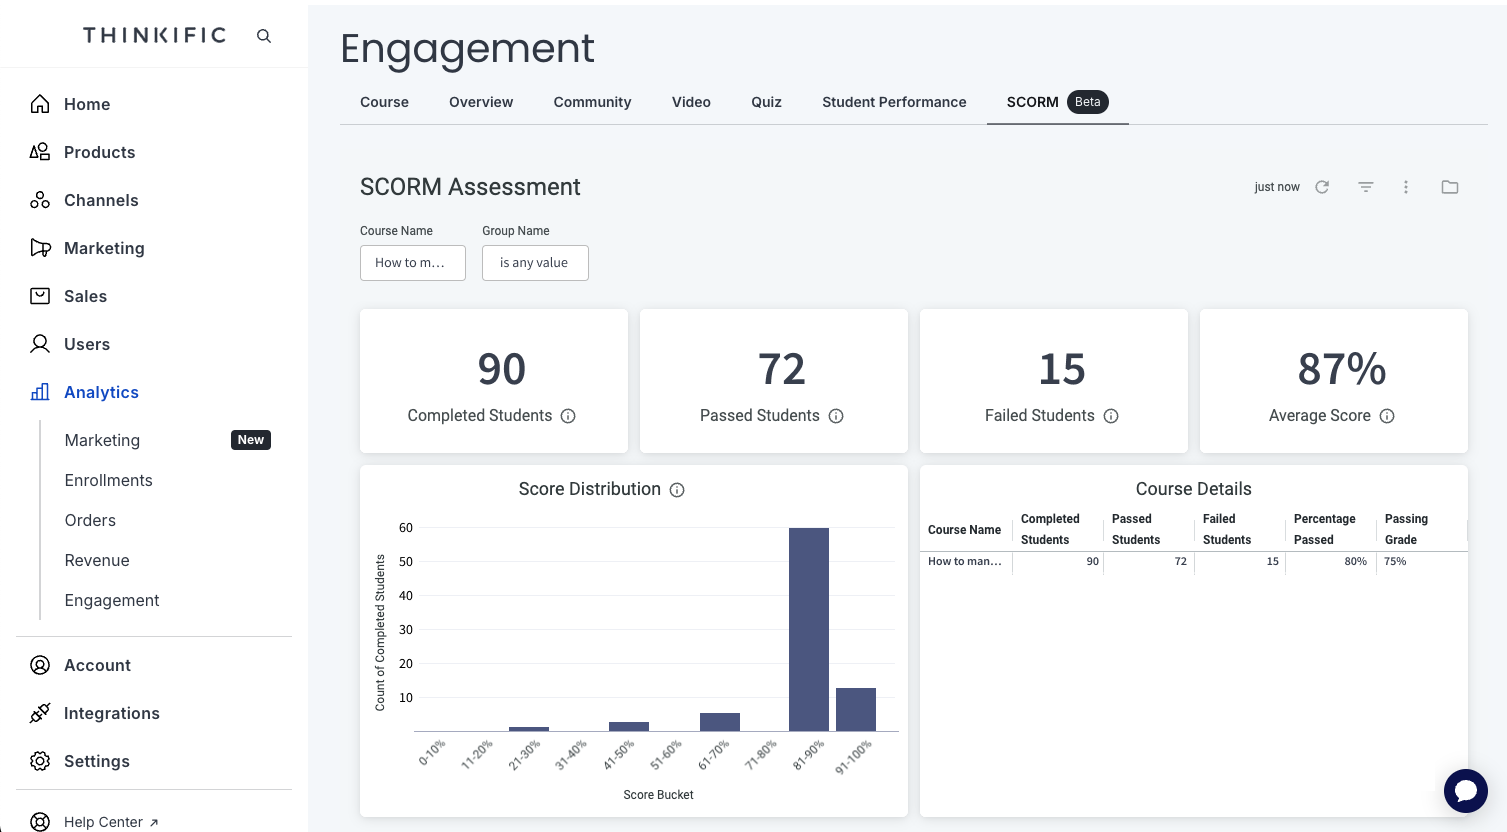Open the chat bubble in bottom right

click(x=1465, y=790)
